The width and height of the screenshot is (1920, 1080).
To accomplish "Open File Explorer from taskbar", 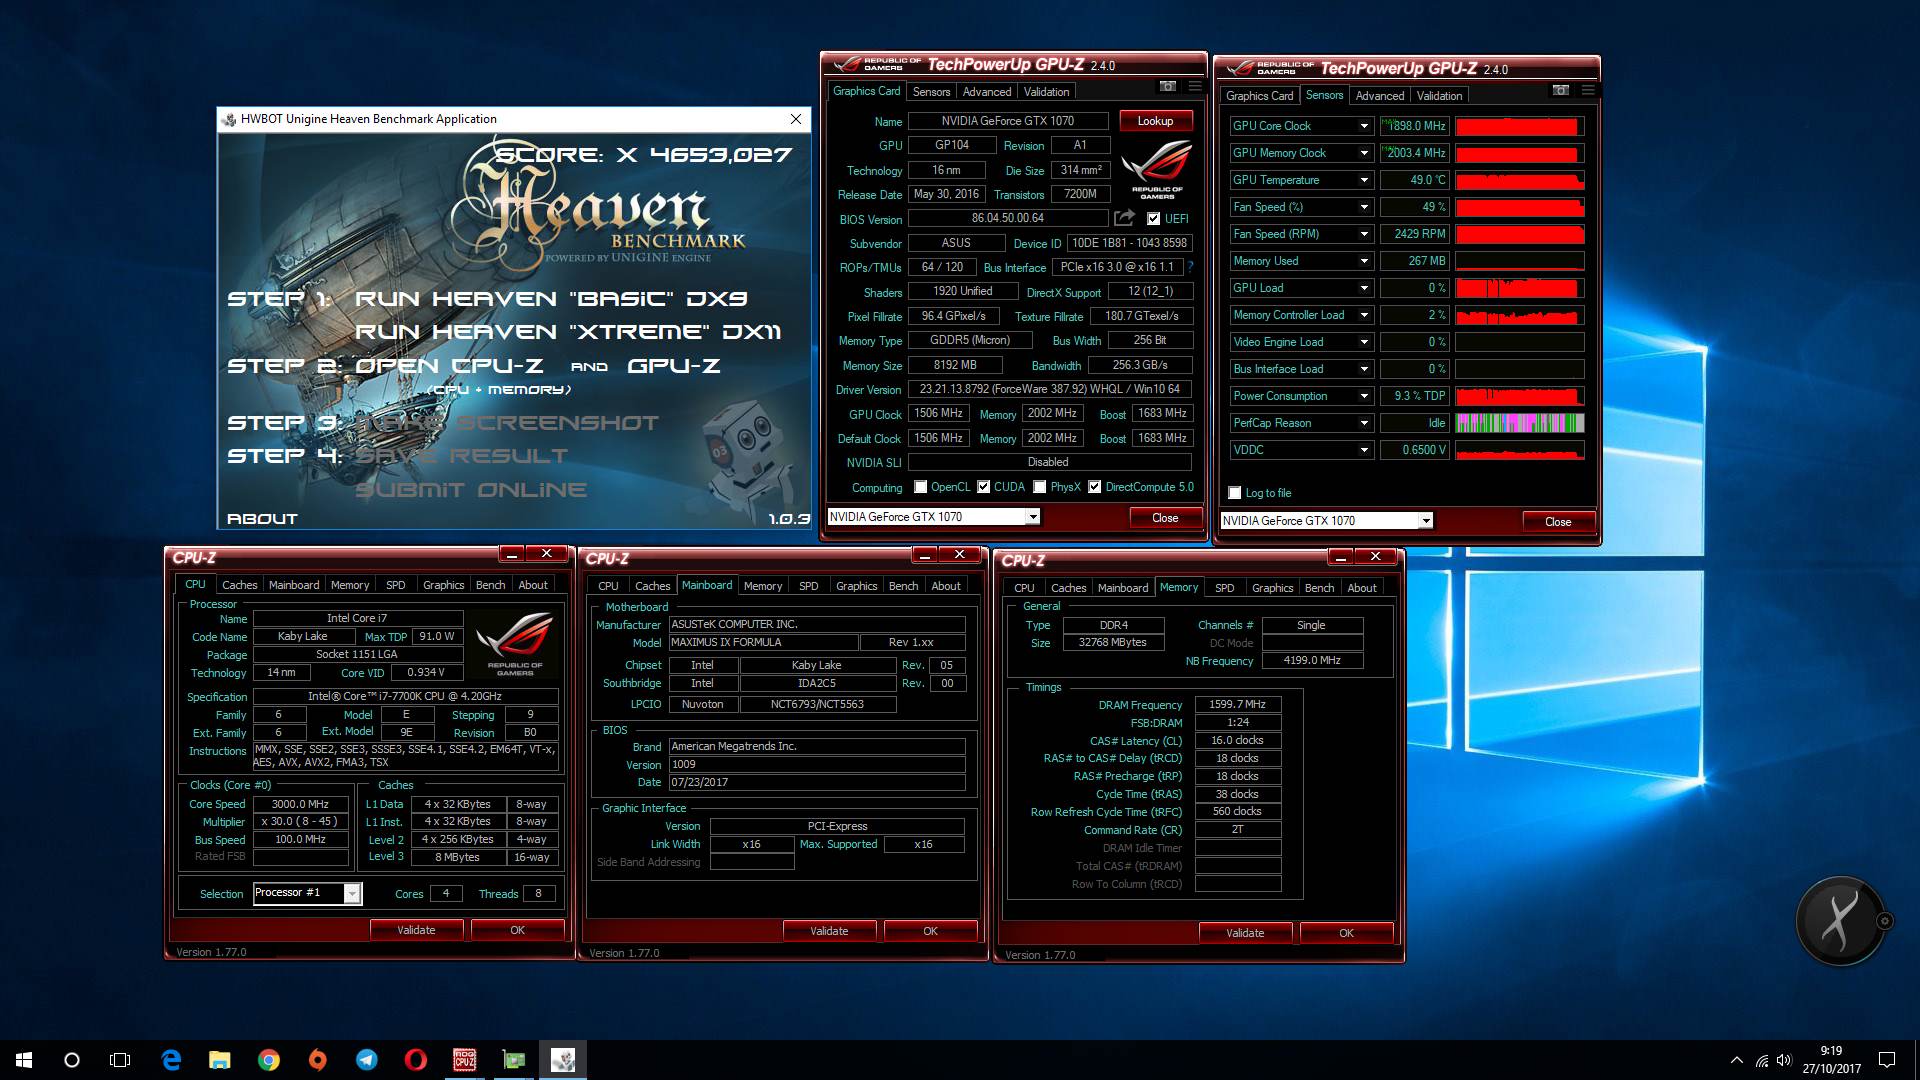I will pos(220,1060).
